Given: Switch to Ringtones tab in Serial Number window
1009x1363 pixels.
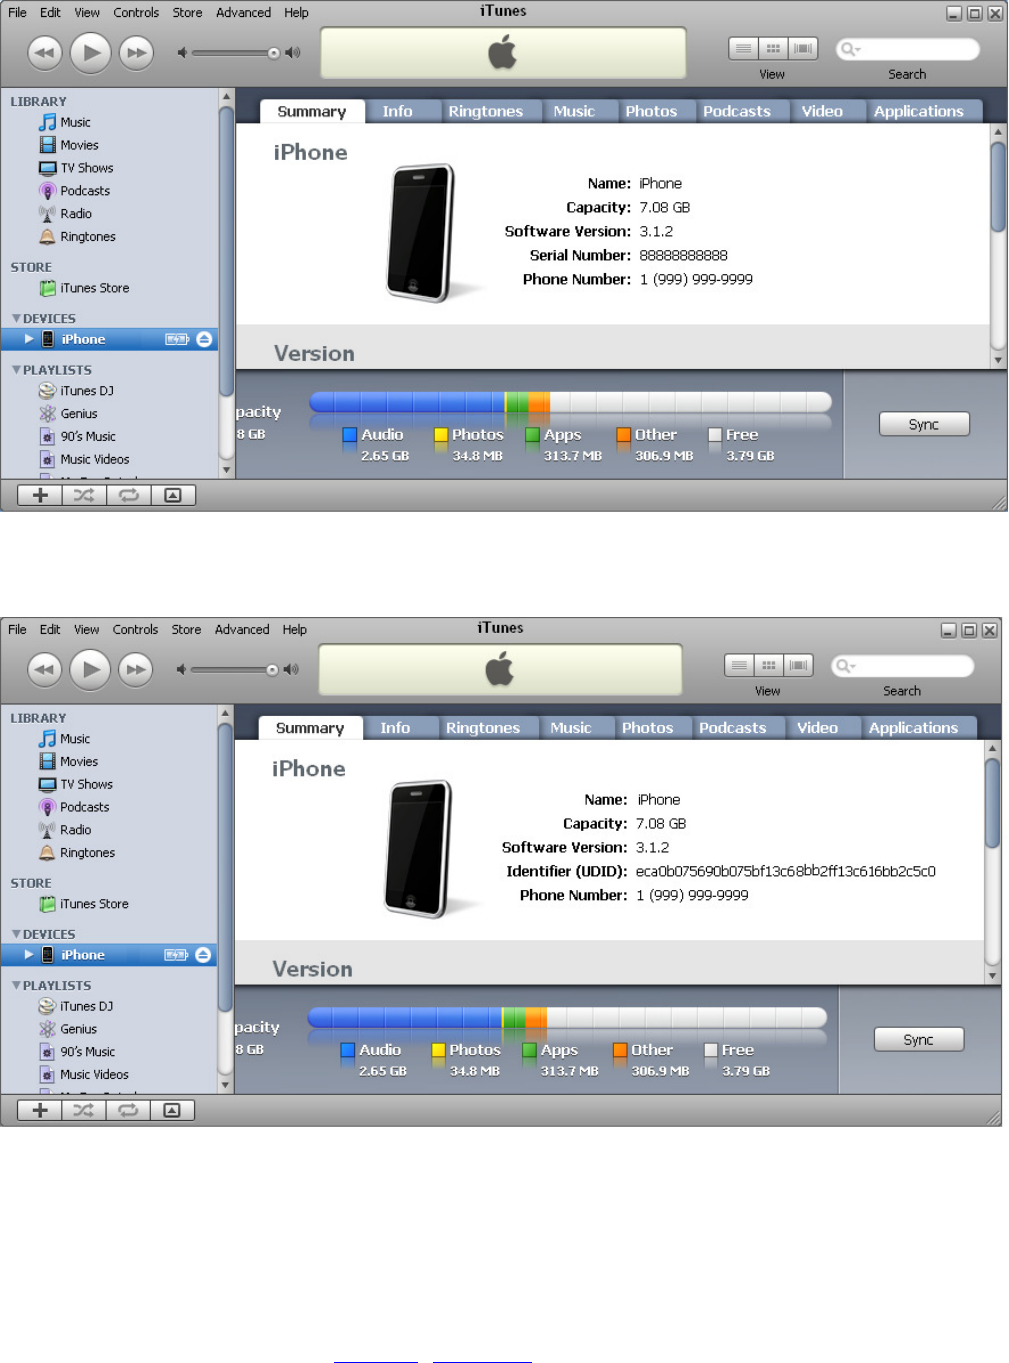Looking at the screenshot, I should [x=486, y=111].
